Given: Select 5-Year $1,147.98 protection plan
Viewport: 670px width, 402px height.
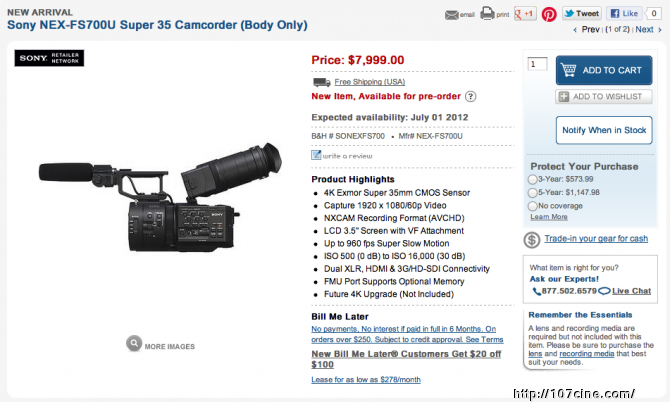Looking at the screenshot, I should click(x=532, y=193).
